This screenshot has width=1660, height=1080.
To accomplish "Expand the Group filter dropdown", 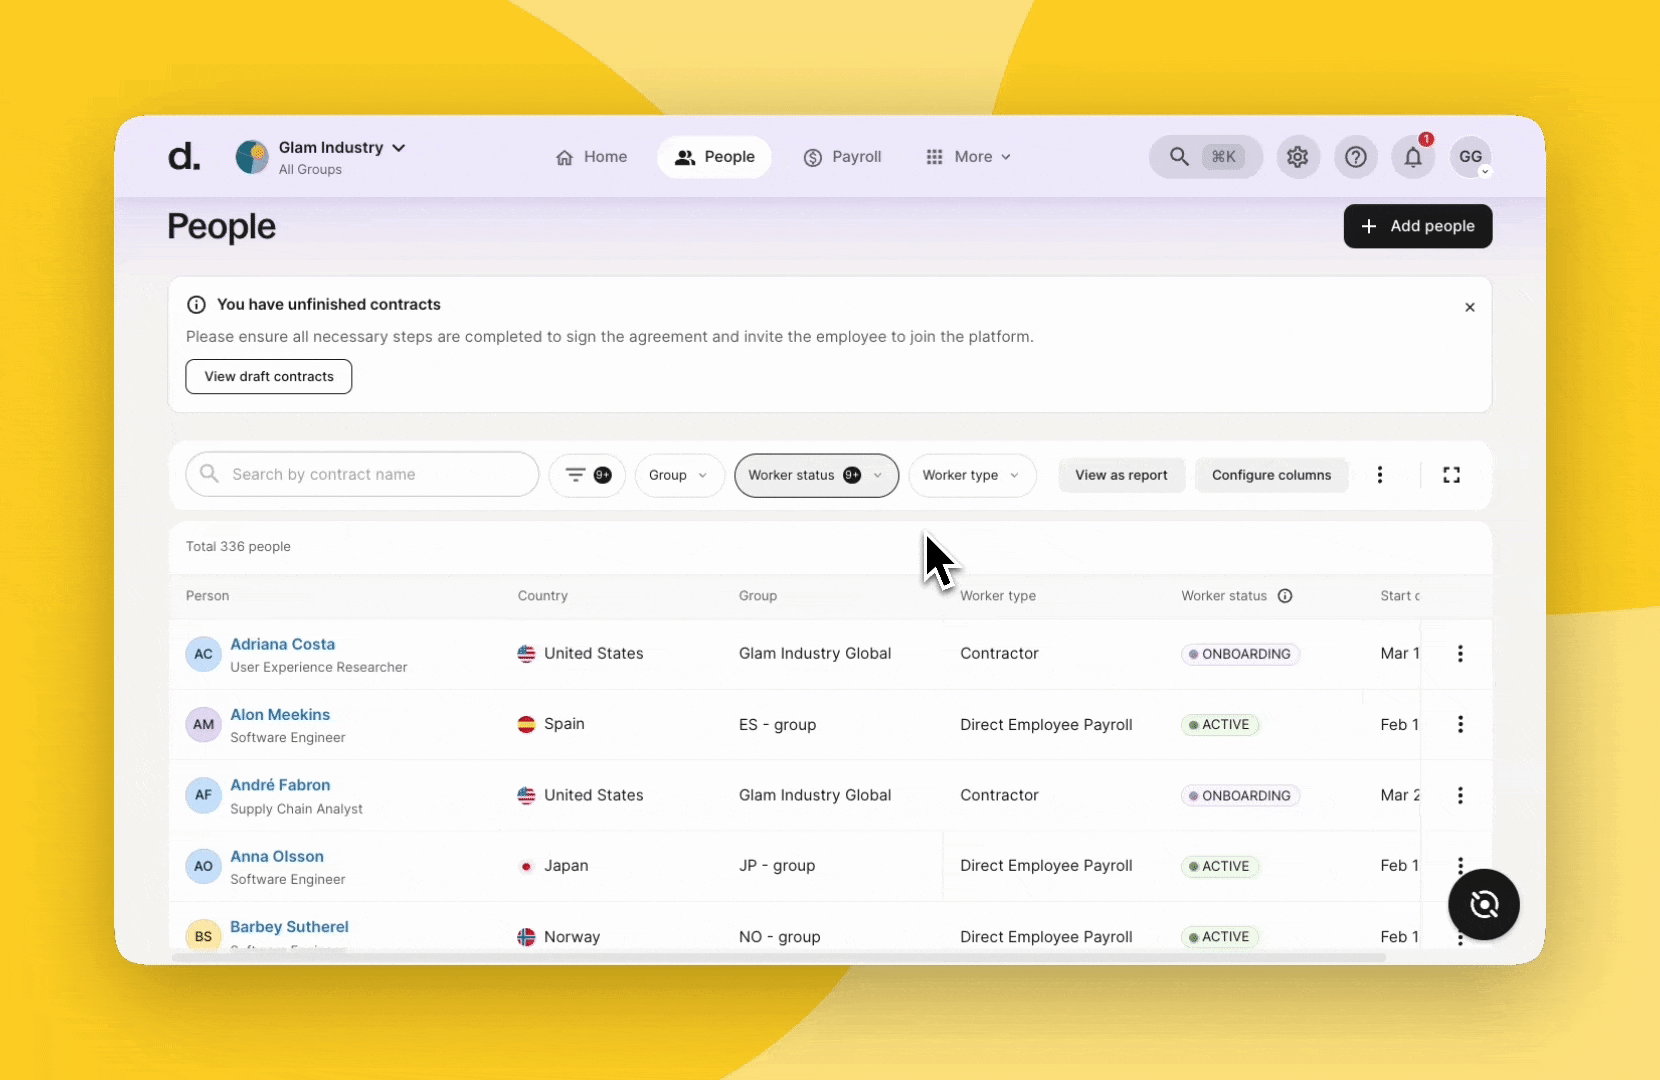I will (x=679, y=475).
